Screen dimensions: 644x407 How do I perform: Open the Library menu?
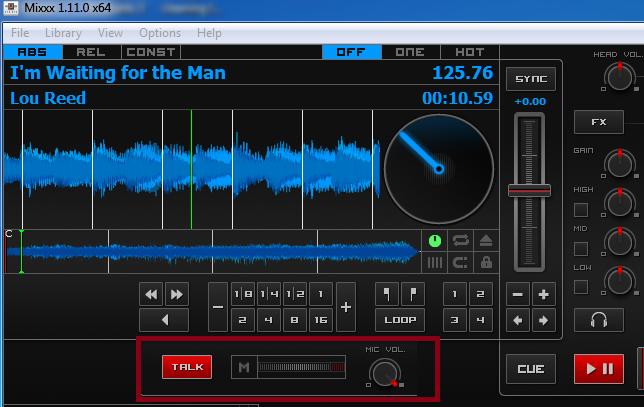coord(63,33)
